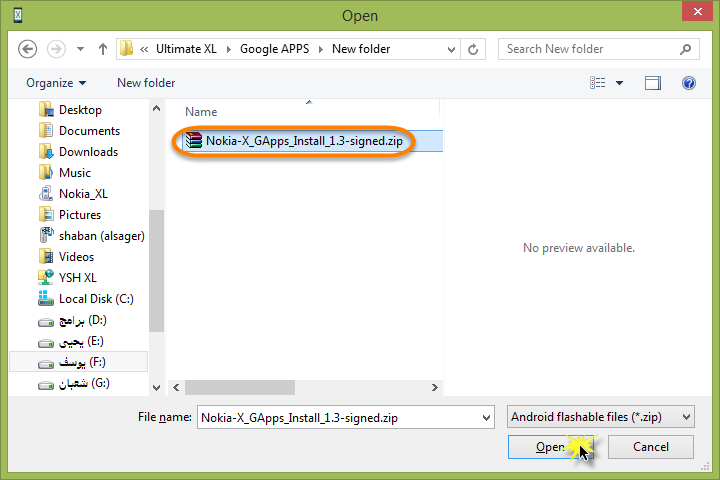Click Local Disk (C:) drive icon
Viewport: 720px width, 480px height.
click(x=46, y=299)
